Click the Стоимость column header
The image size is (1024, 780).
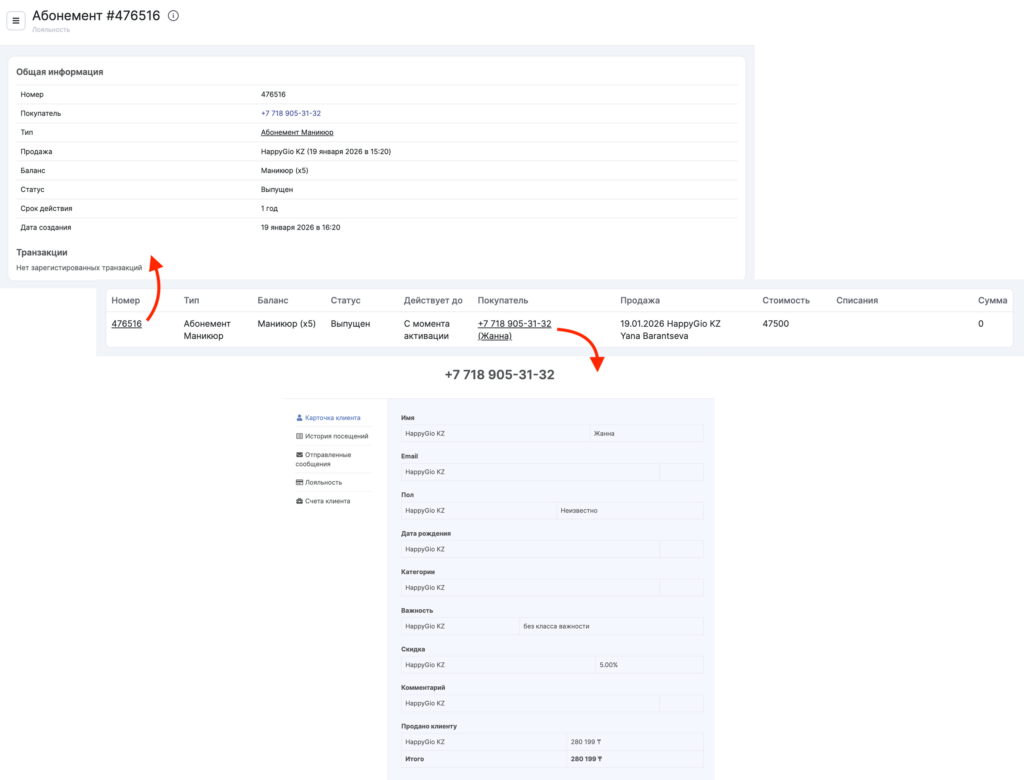click(786, 301)
